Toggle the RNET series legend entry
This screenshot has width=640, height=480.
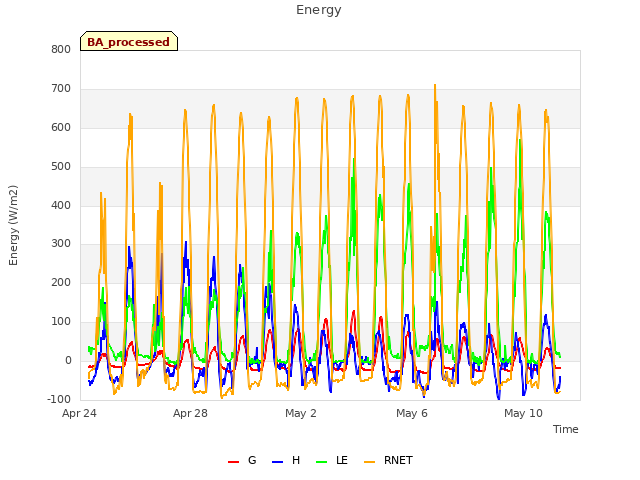pyautogui.click(x=388, y=460)
